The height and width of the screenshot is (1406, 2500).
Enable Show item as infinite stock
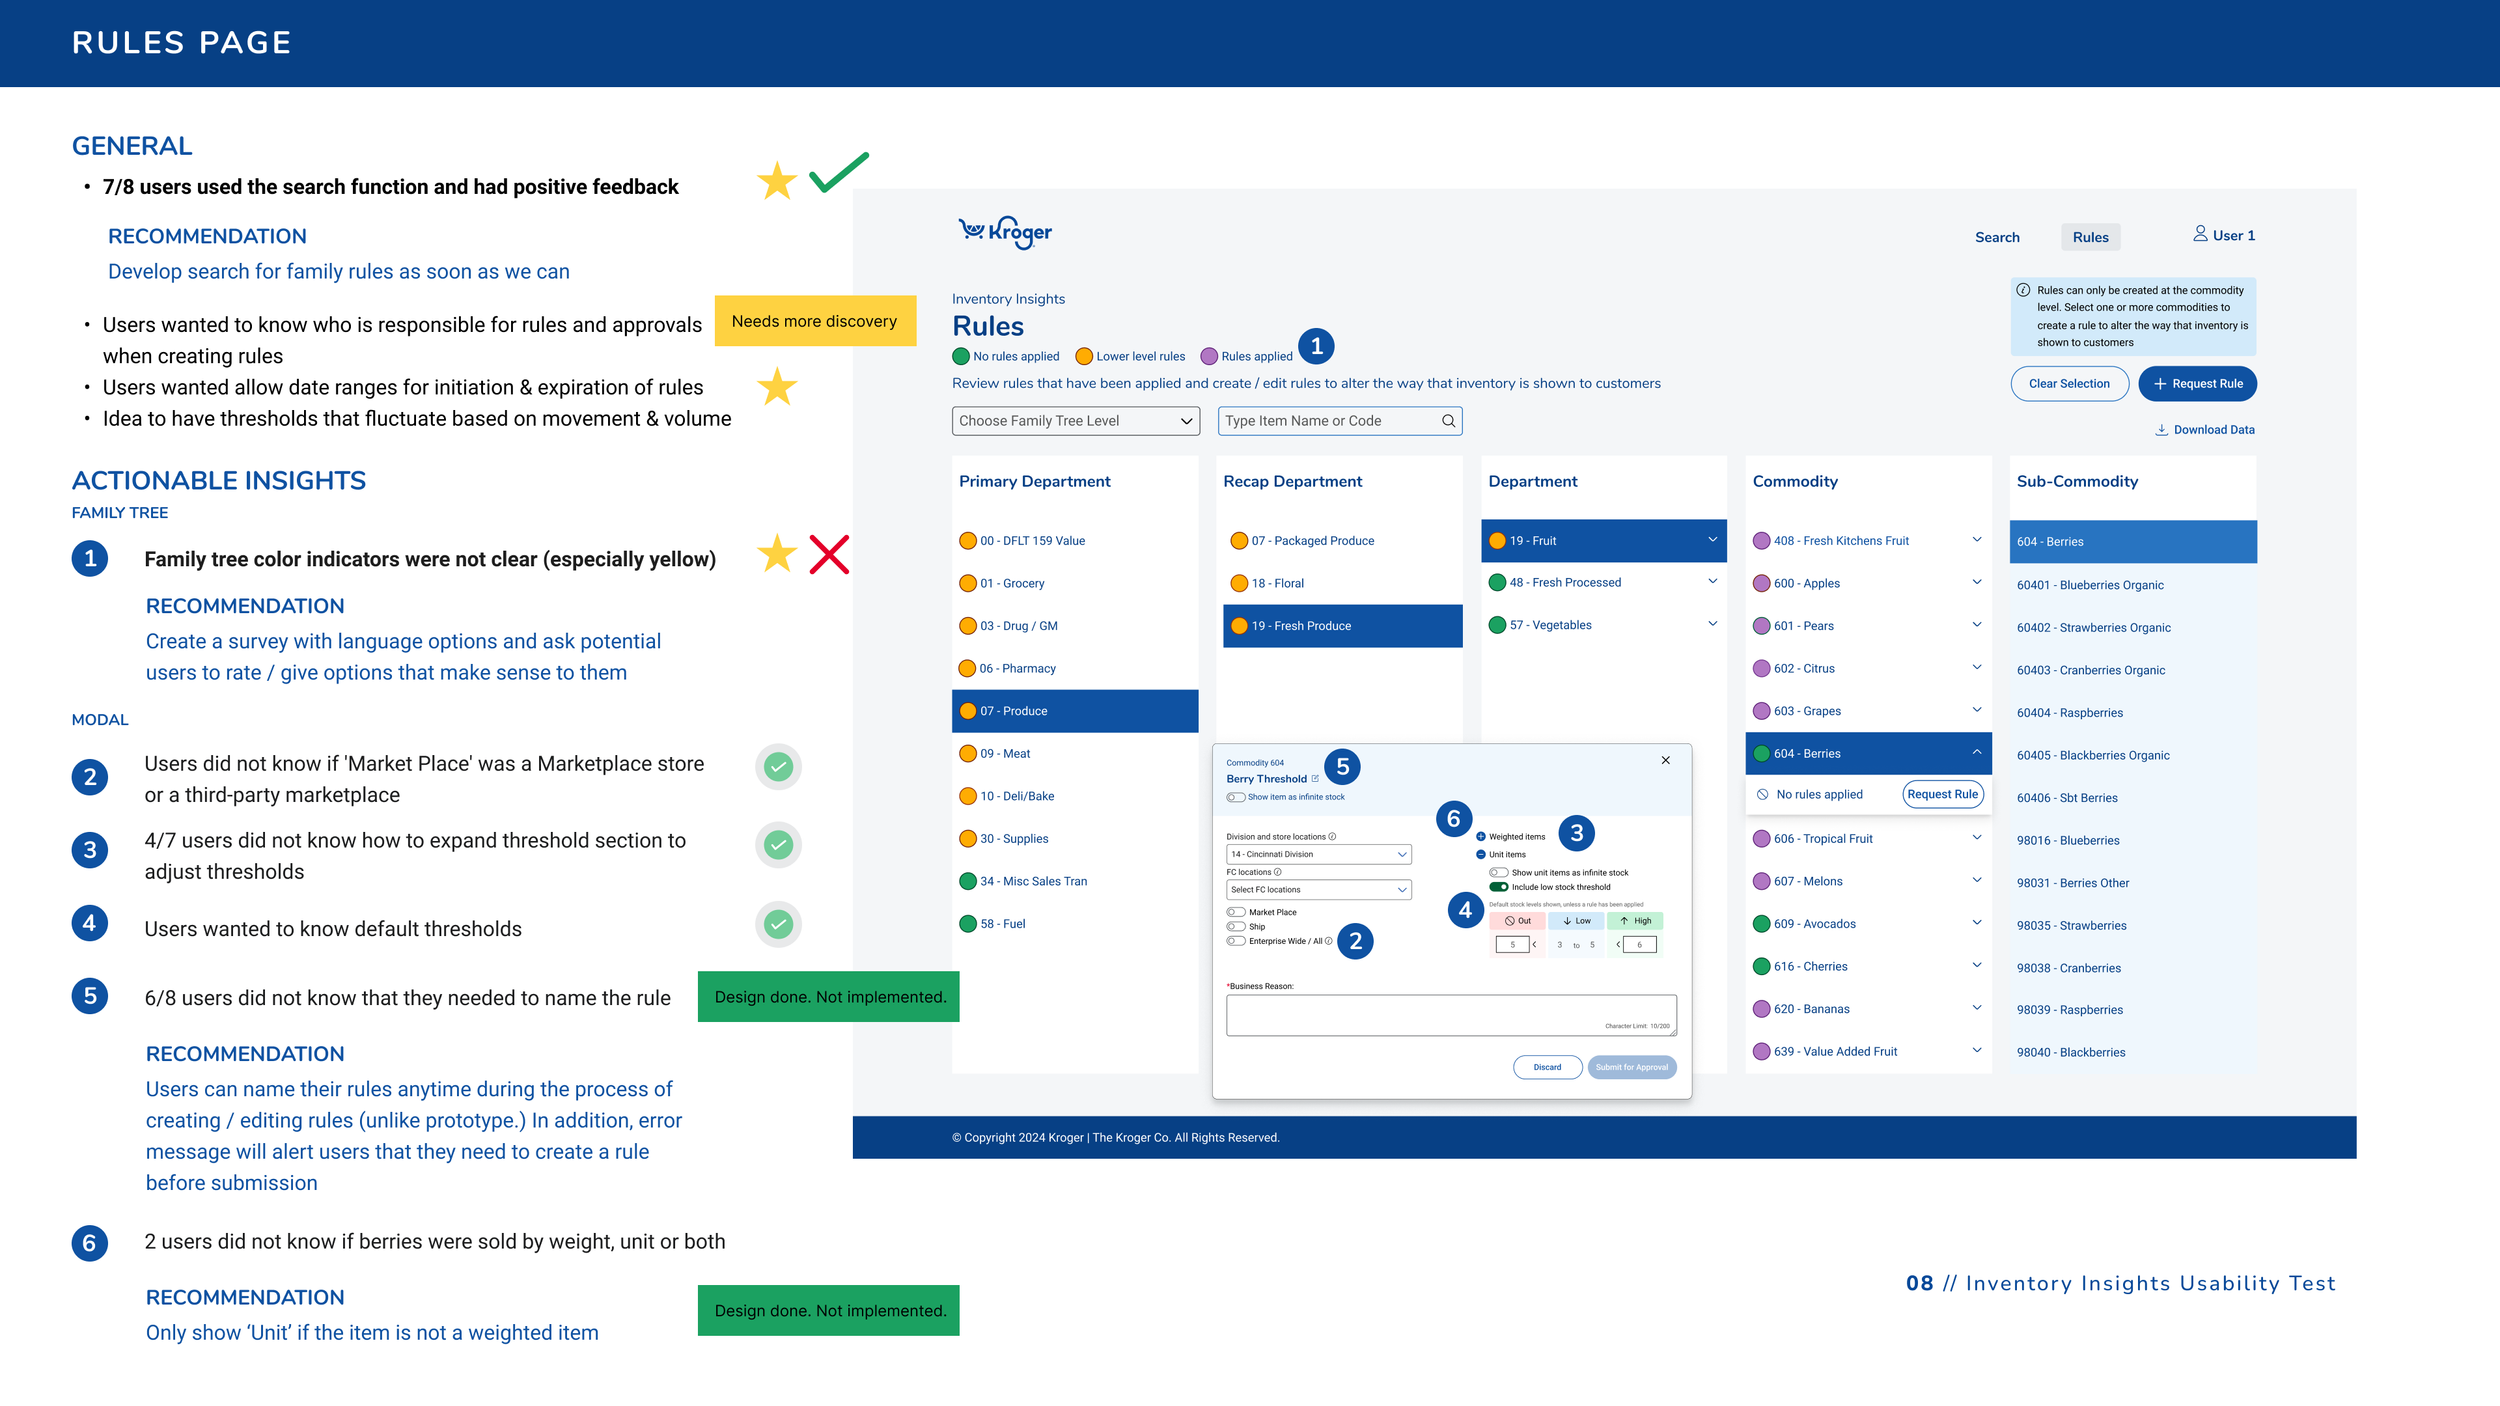(1236, 798)
